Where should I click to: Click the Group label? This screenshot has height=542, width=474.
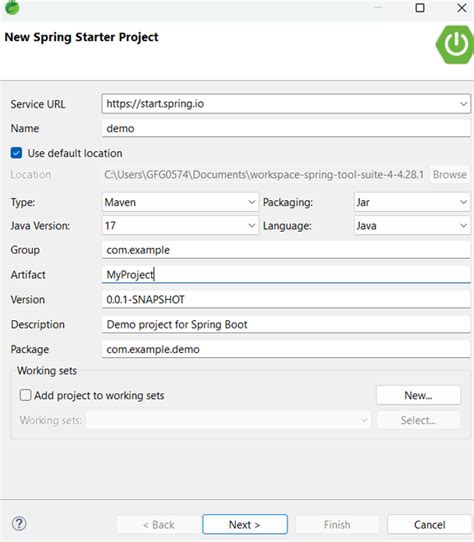tap(25, 250)
